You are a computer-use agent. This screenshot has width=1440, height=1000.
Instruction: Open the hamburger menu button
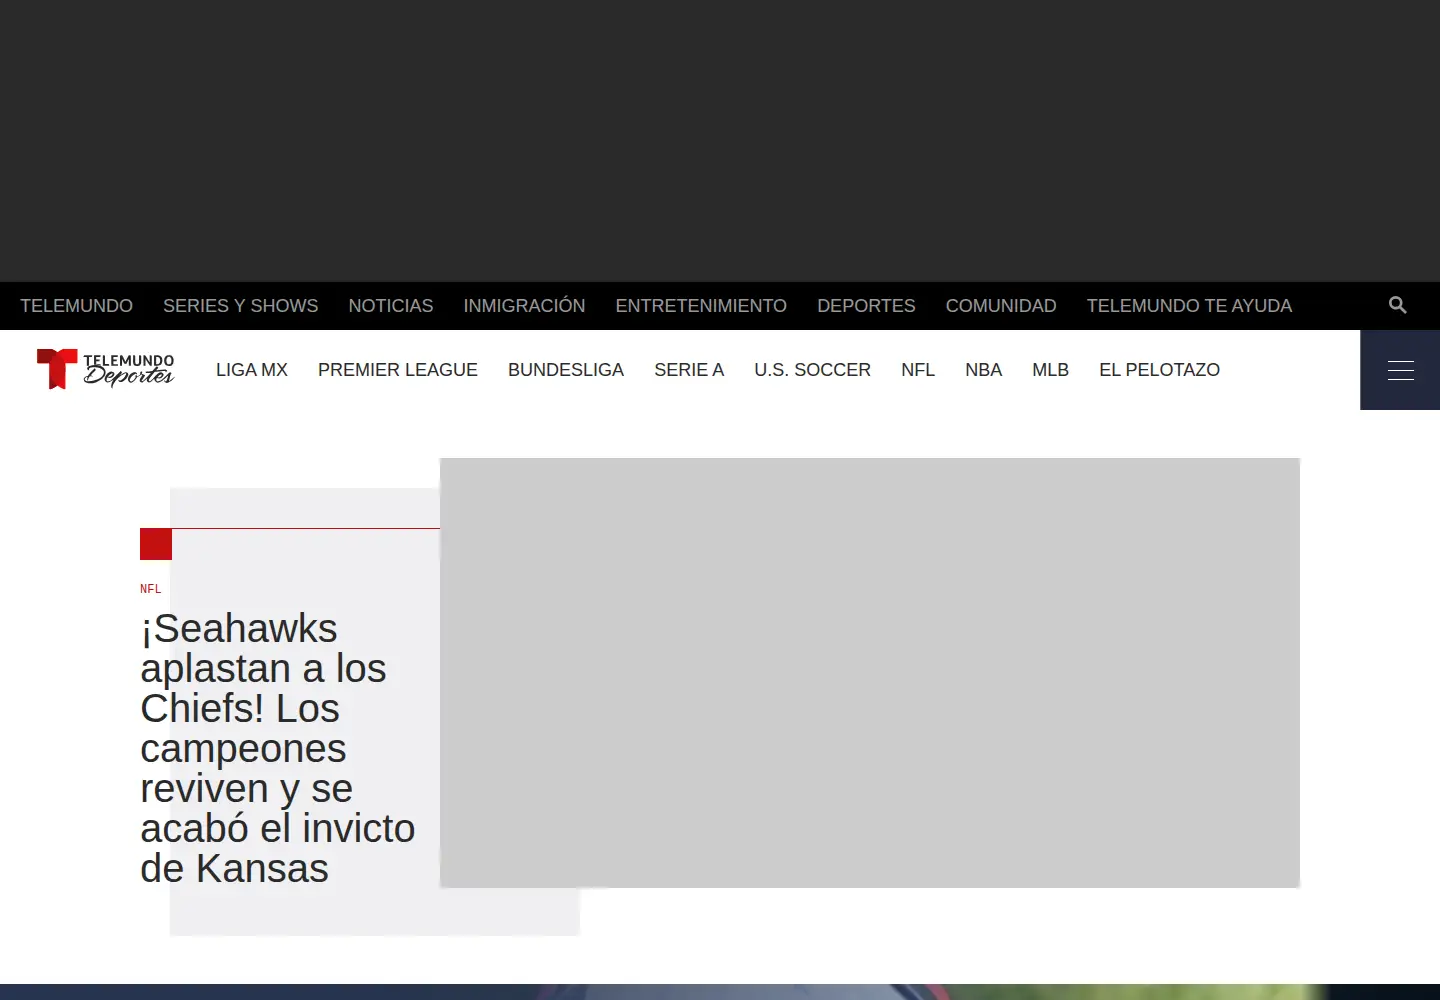click(x=1400, y=370)
